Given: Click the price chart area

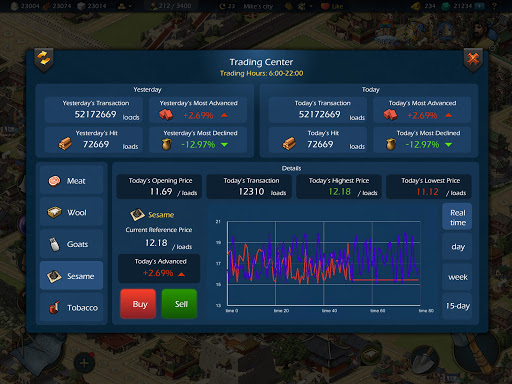Looking at the screenshot, I should (323, 263).
